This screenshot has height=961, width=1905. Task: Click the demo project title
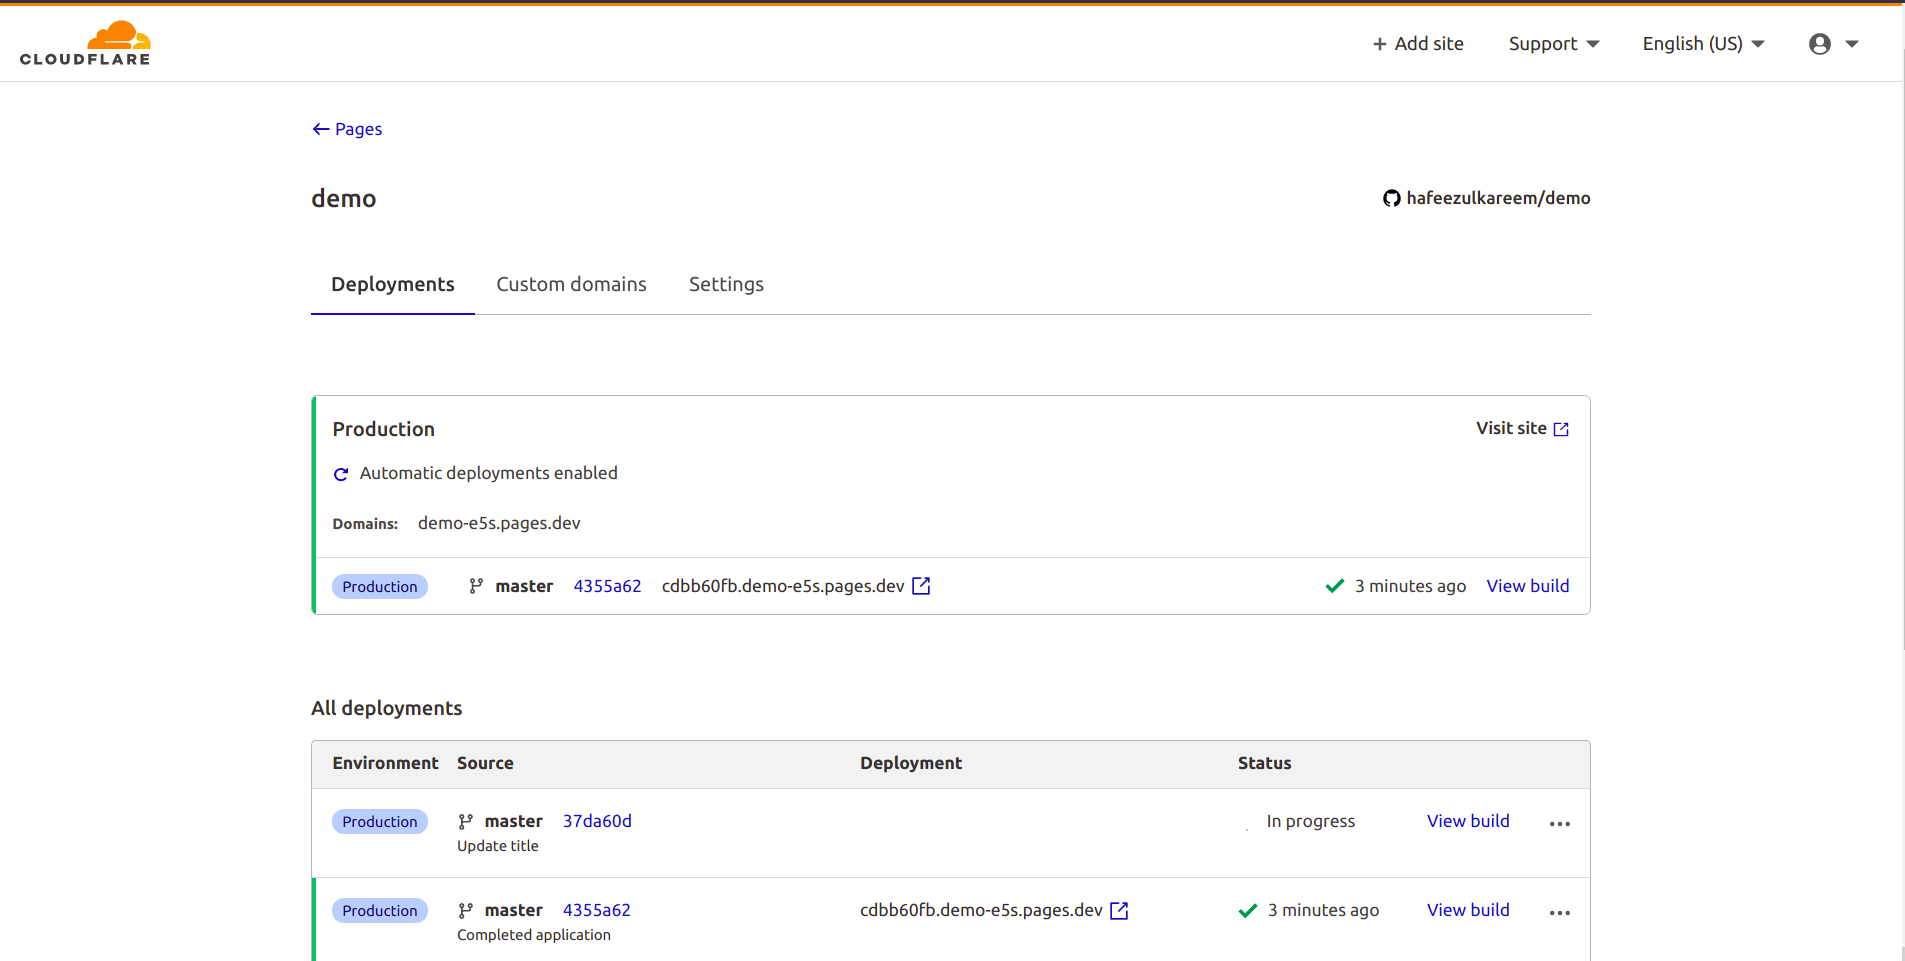click(x=343, y=199)
